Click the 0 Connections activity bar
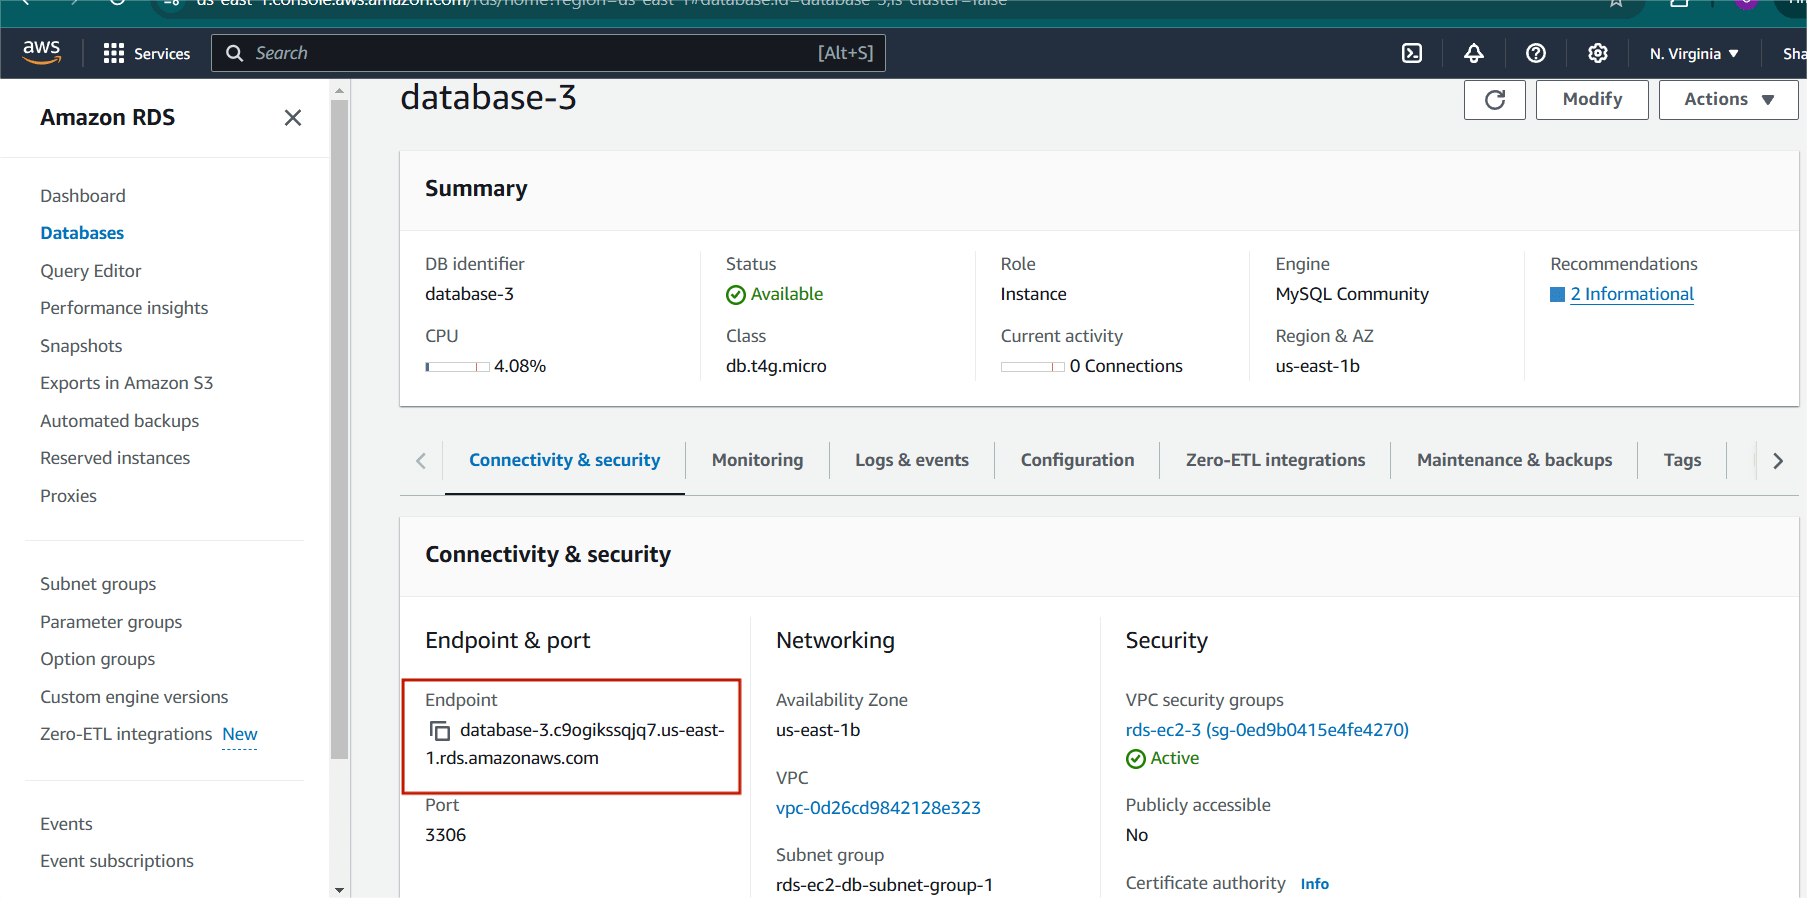This screenshot has height=898, width=1807. click(x=1032, y=367)
